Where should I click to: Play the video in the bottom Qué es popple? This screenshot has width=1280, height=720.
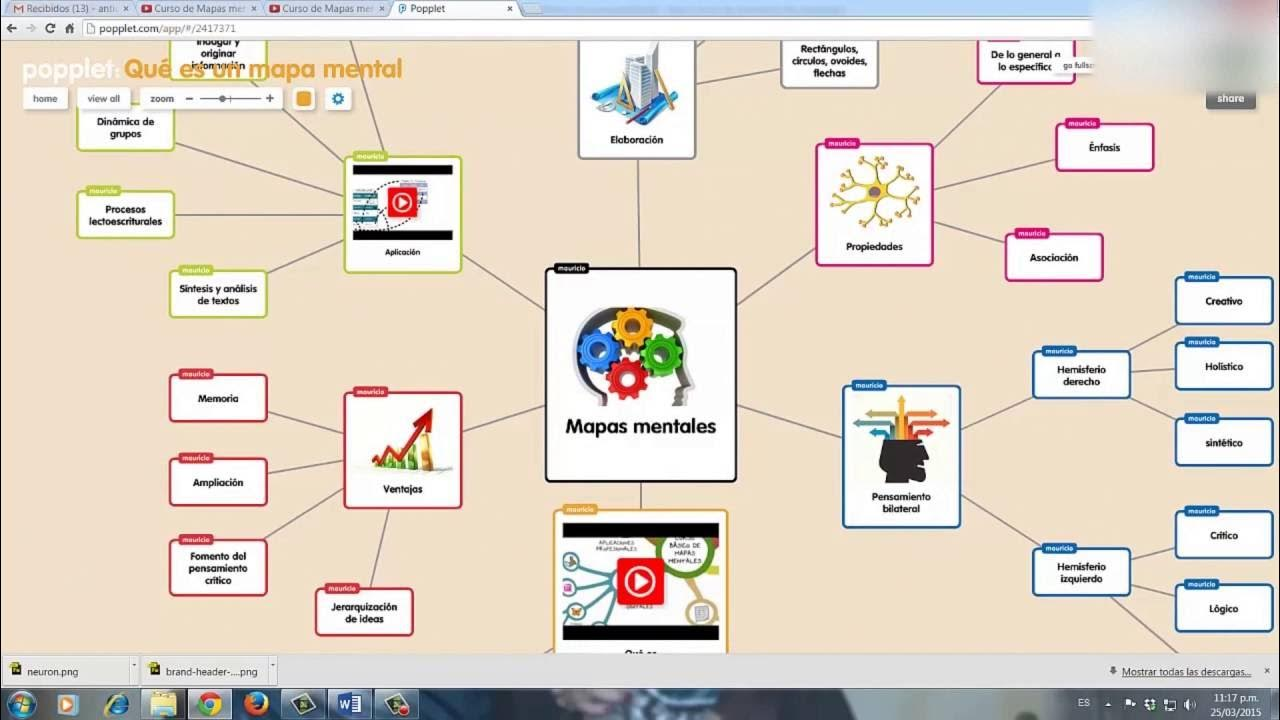[639, 581]
